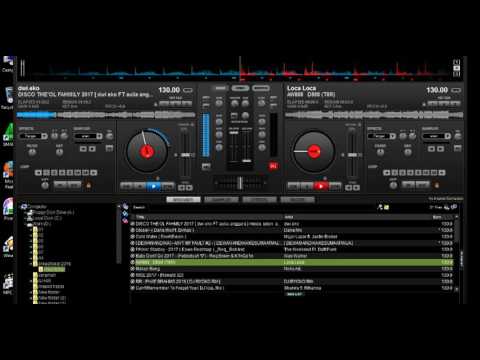Click the BPM tap button beside left 130.00
Viewport: 480px width, 360px height.
click(188, 90)
